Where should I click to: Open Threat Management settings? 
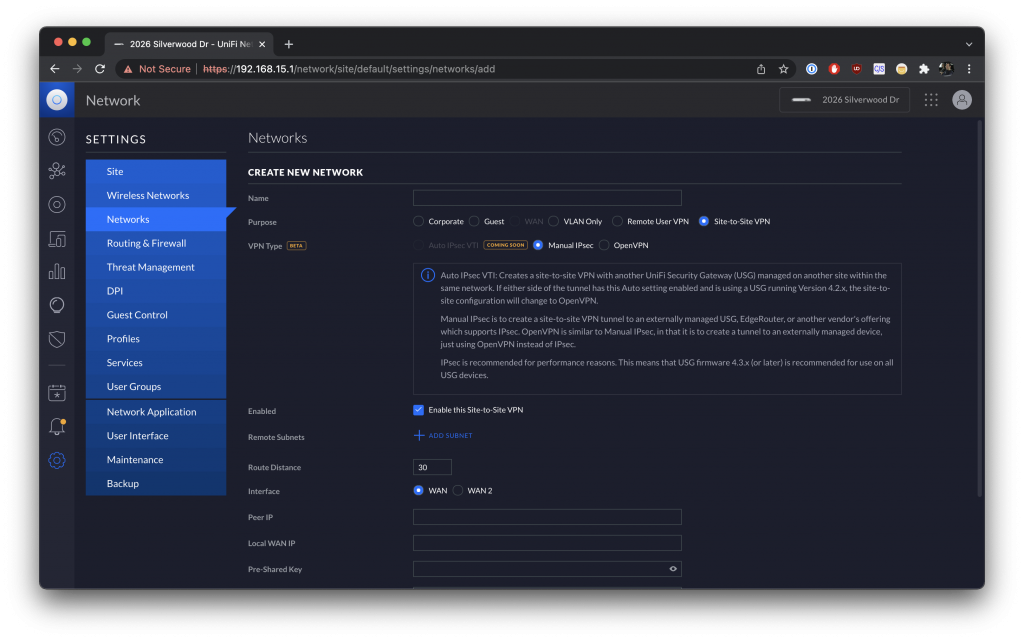[156, 268]
